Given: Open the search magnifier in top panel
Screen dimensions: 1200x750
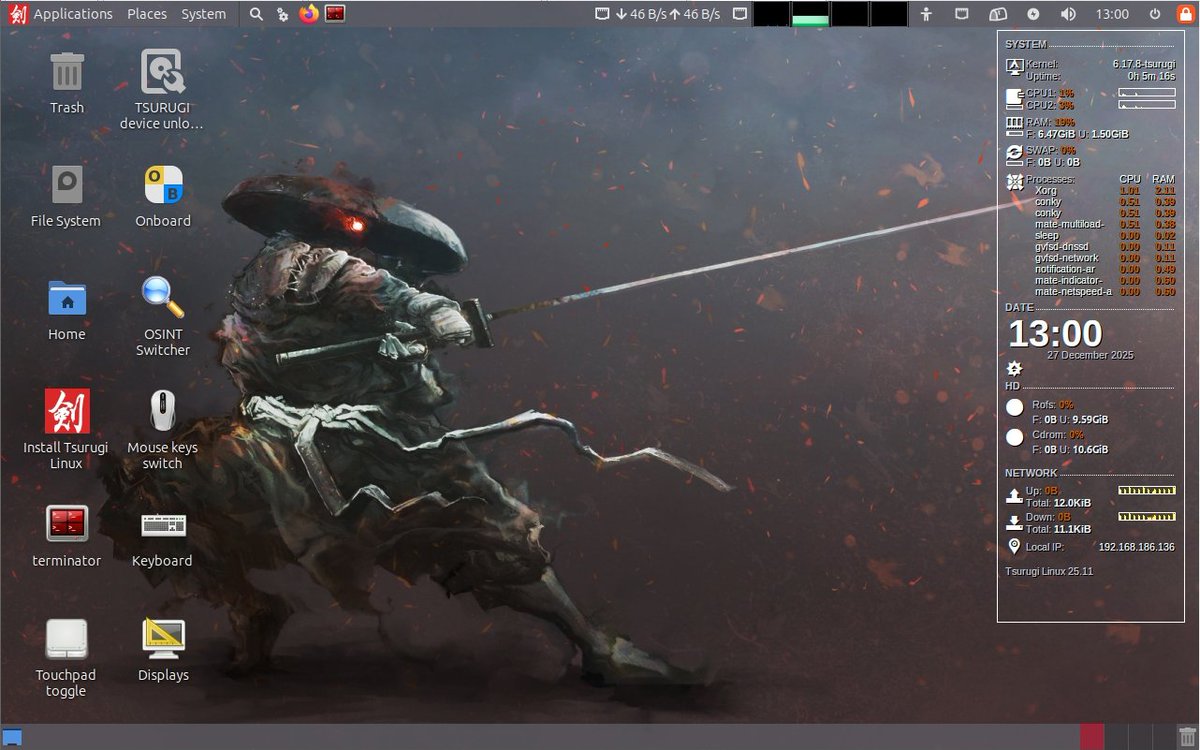Looking at the screenshot, I should [256, 14].
